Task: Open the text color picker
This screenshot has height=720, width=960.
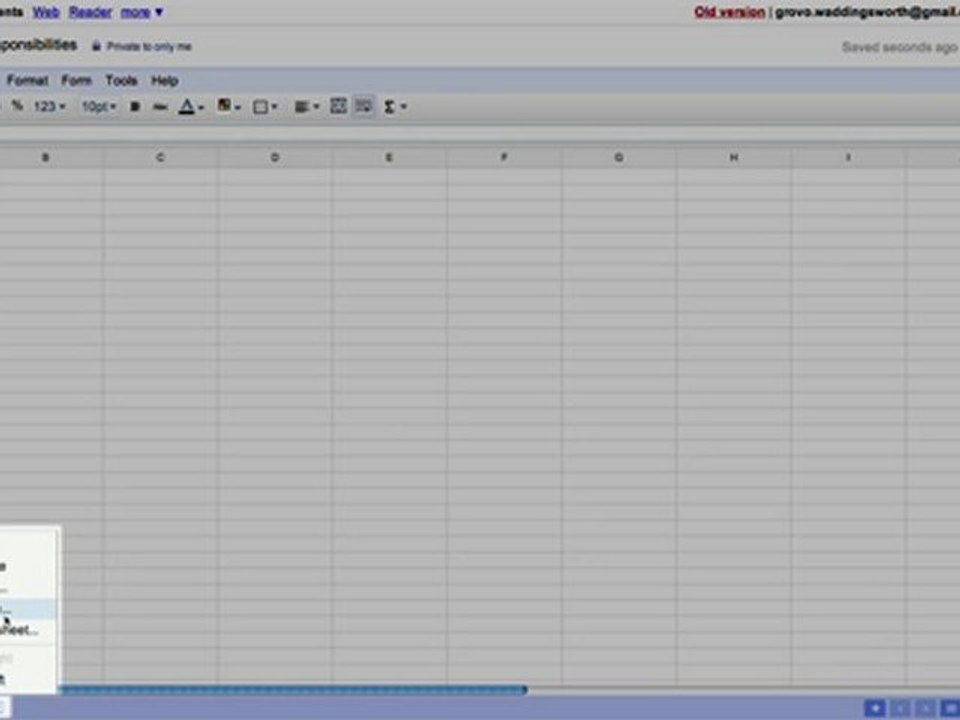Action: click(x=190, y=107)
